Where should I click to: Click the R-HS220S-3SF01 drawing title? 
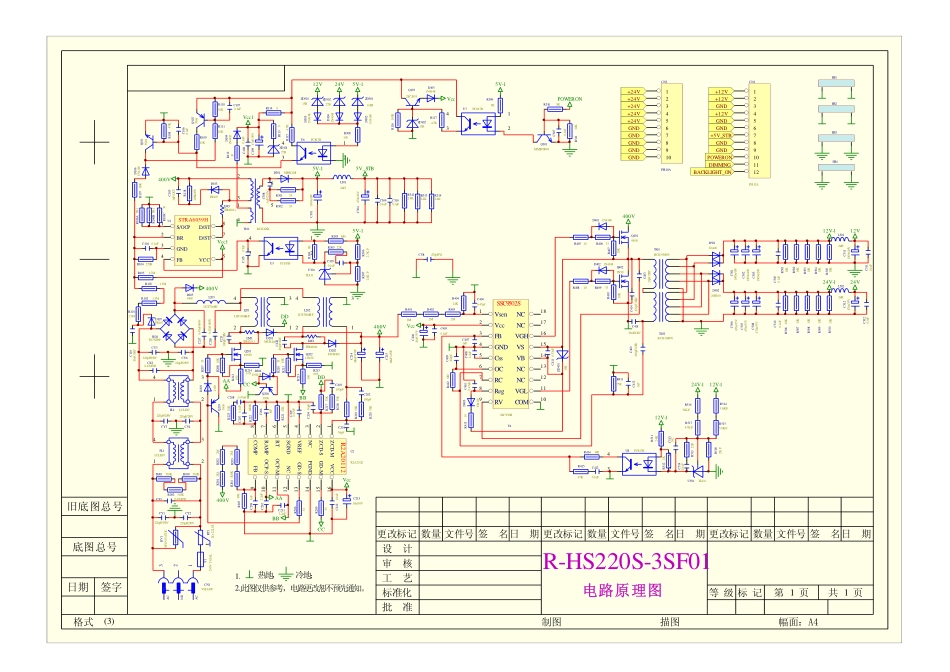tap(624, 561)
